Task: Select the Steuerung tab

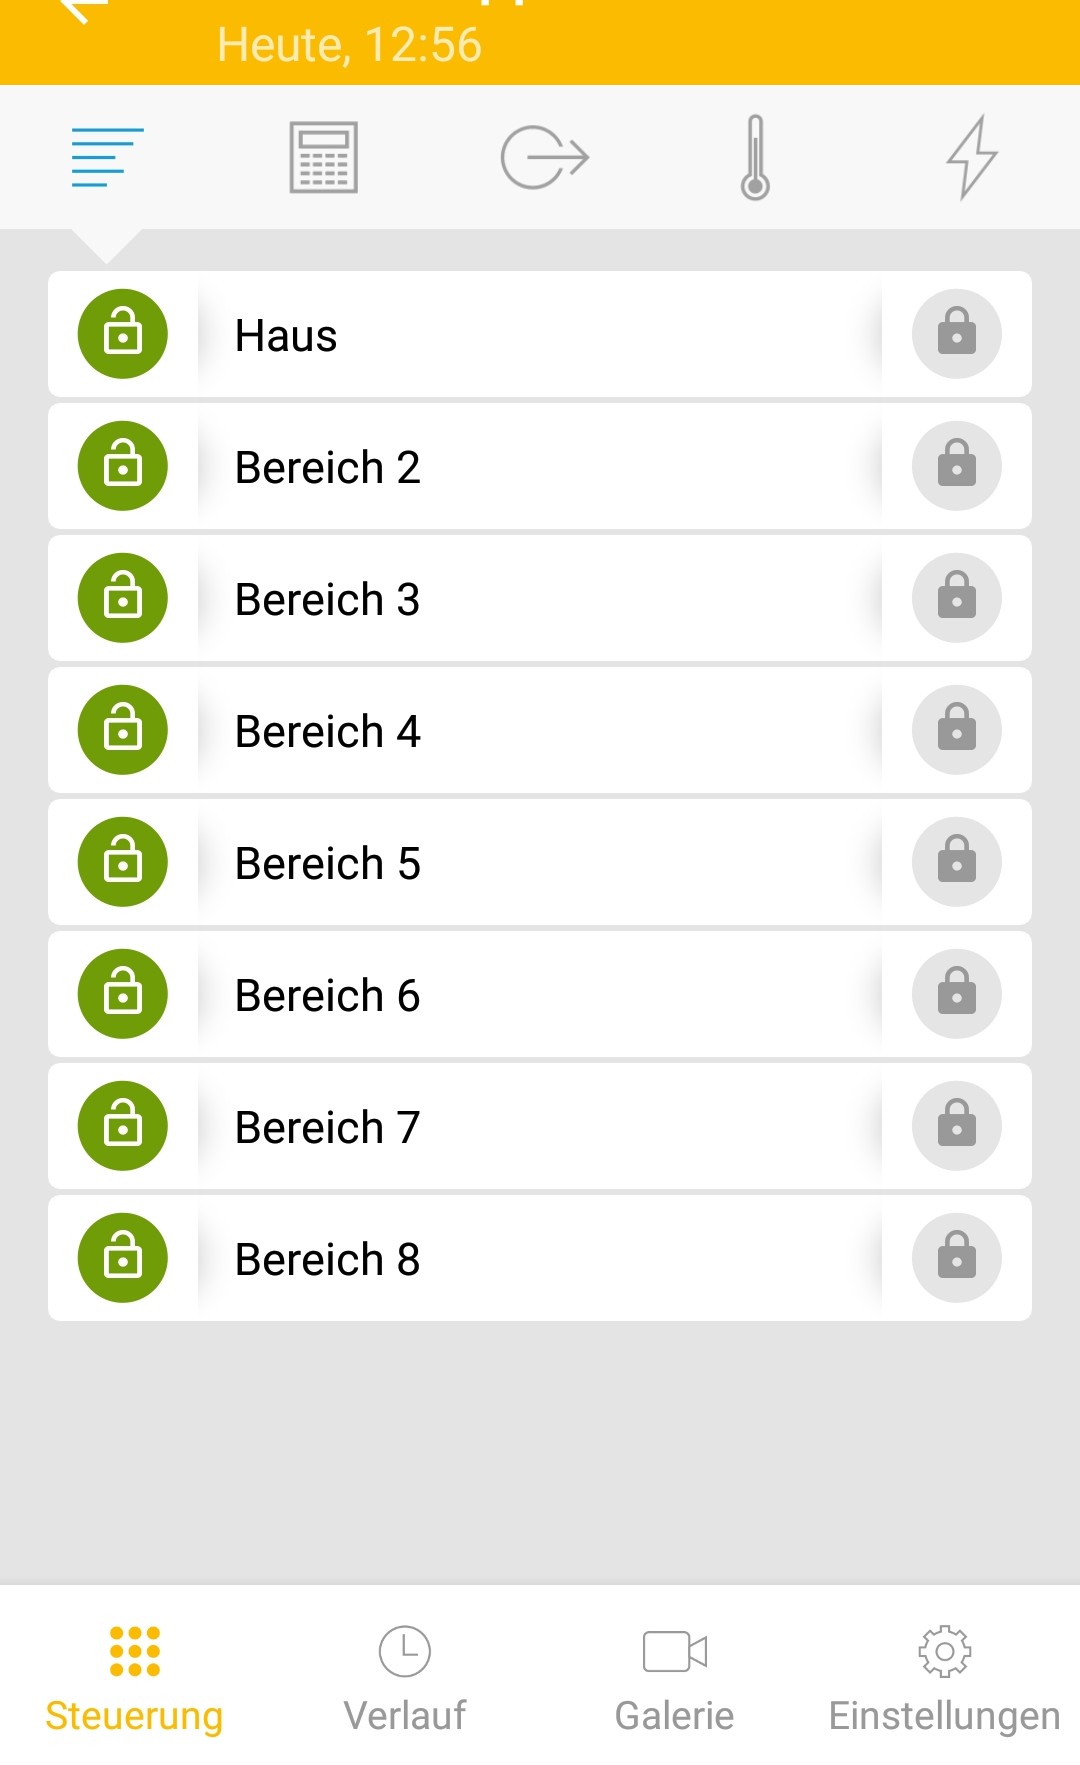Action: coord(134,1678)
